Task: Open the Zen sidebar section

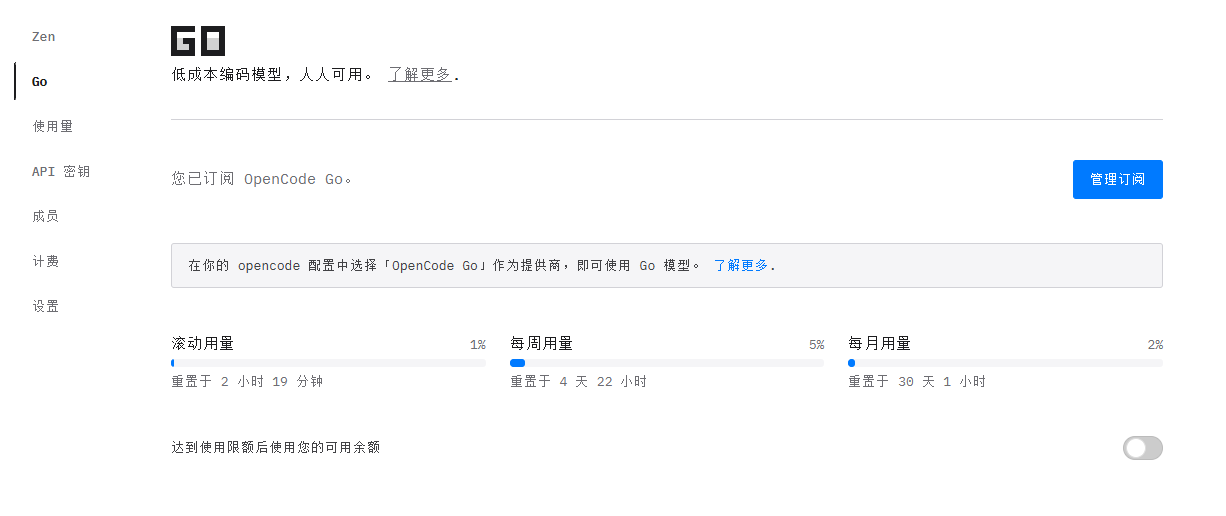Action: (44, 37)
